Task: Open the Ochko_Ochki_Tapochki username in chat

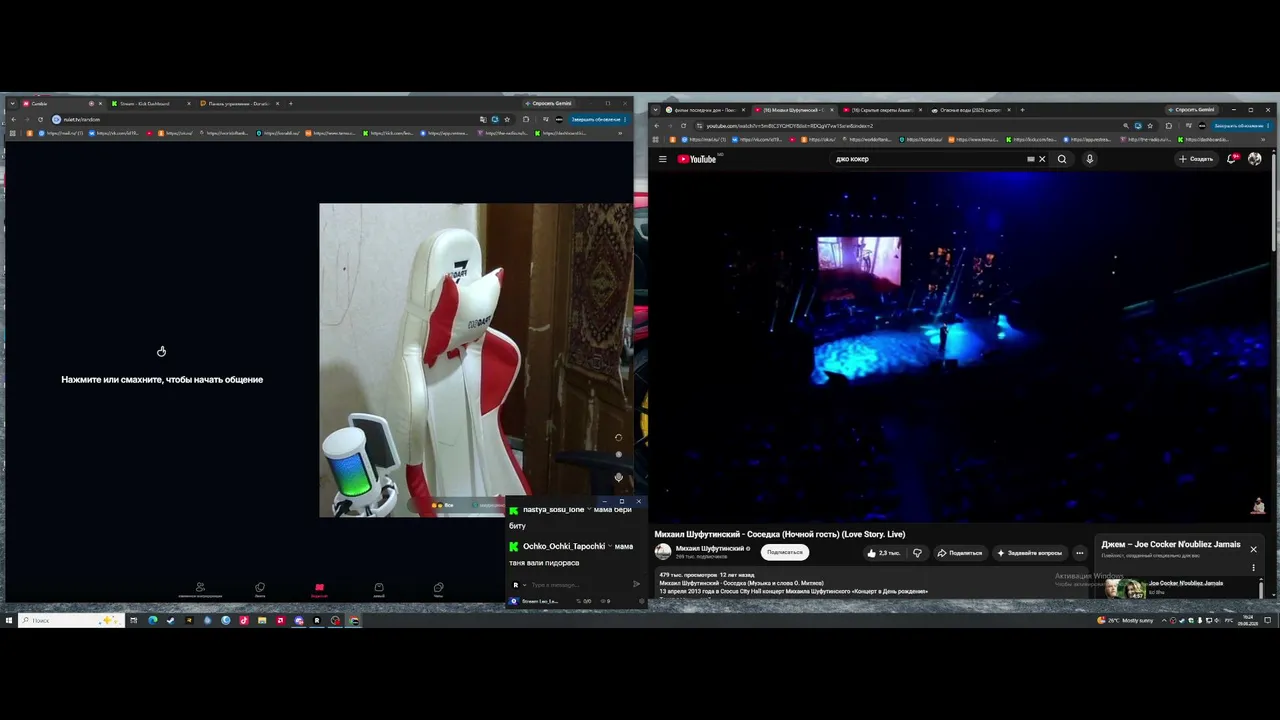Action: pos(564,547)
